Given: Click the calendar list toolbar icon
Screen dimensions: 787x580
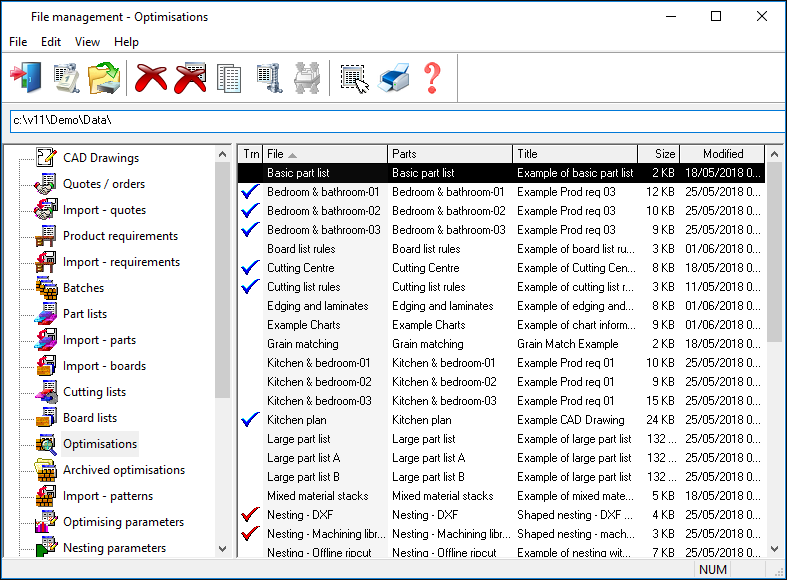Looking at the screenshot, I should point(67,78).
